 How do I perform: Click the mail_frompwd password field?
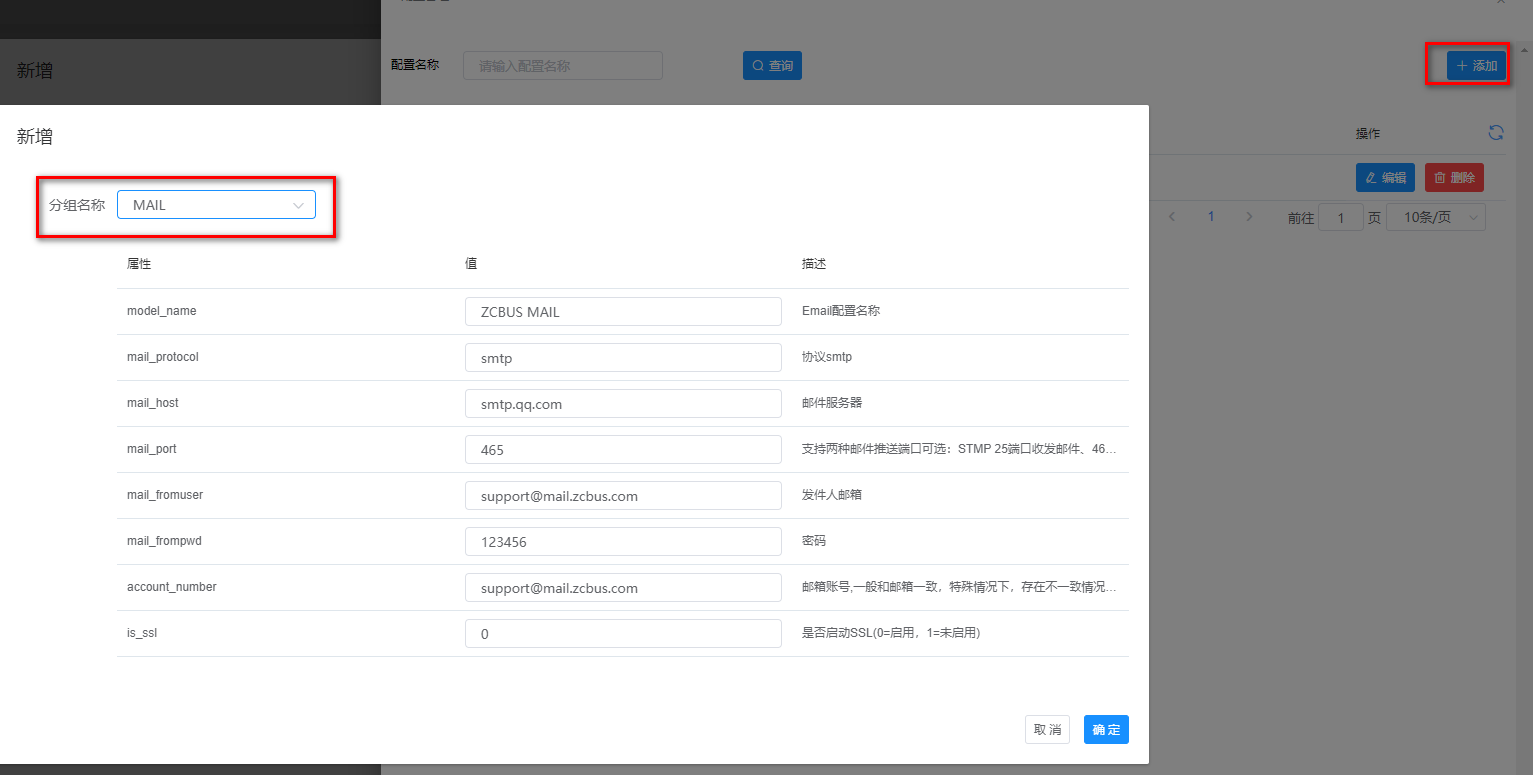pyautogui.click(x=622, y=541)
